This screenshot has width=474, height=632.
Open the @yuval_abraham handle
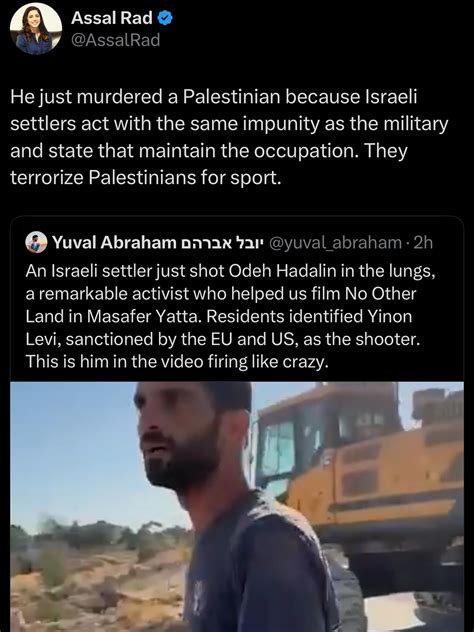335,243
